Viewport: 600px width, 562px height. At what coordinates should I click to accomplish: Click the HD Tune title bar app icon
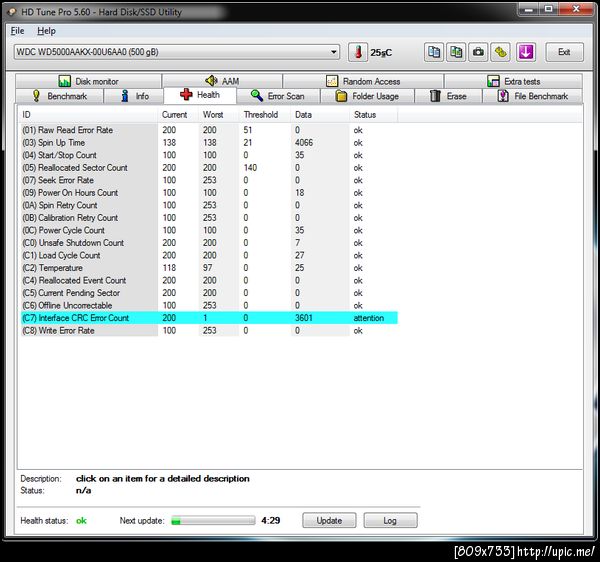pyautogui.click(x=12, y=12)
